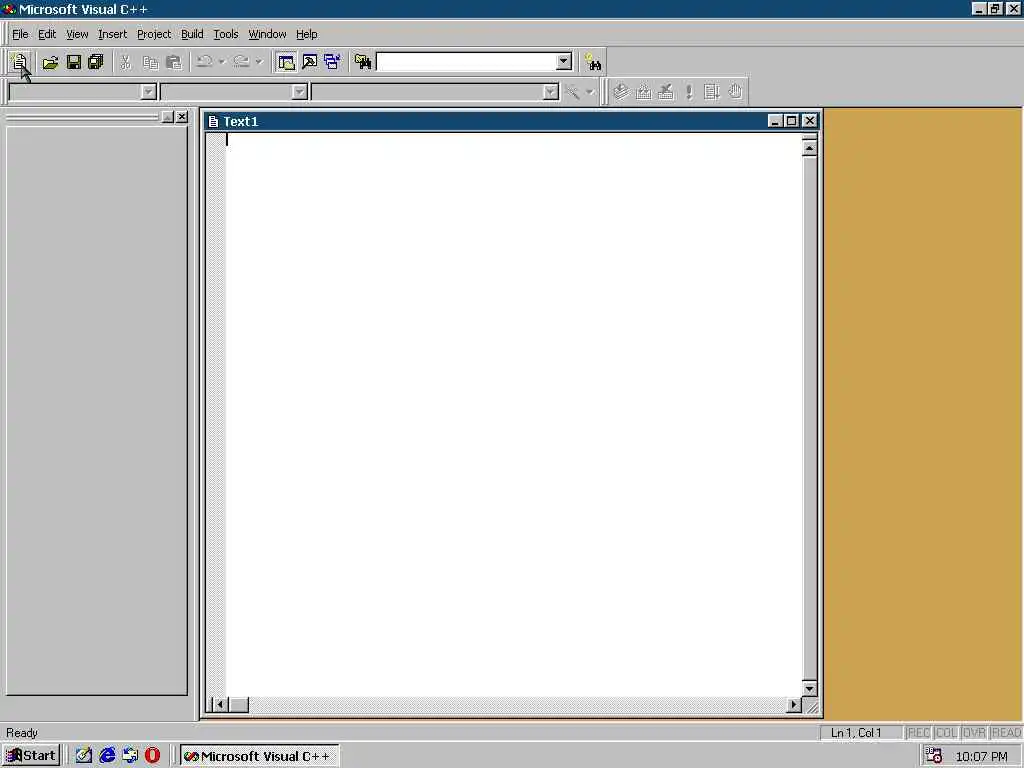Open the Project menu
1024x768 pixels.
point(154,34)
